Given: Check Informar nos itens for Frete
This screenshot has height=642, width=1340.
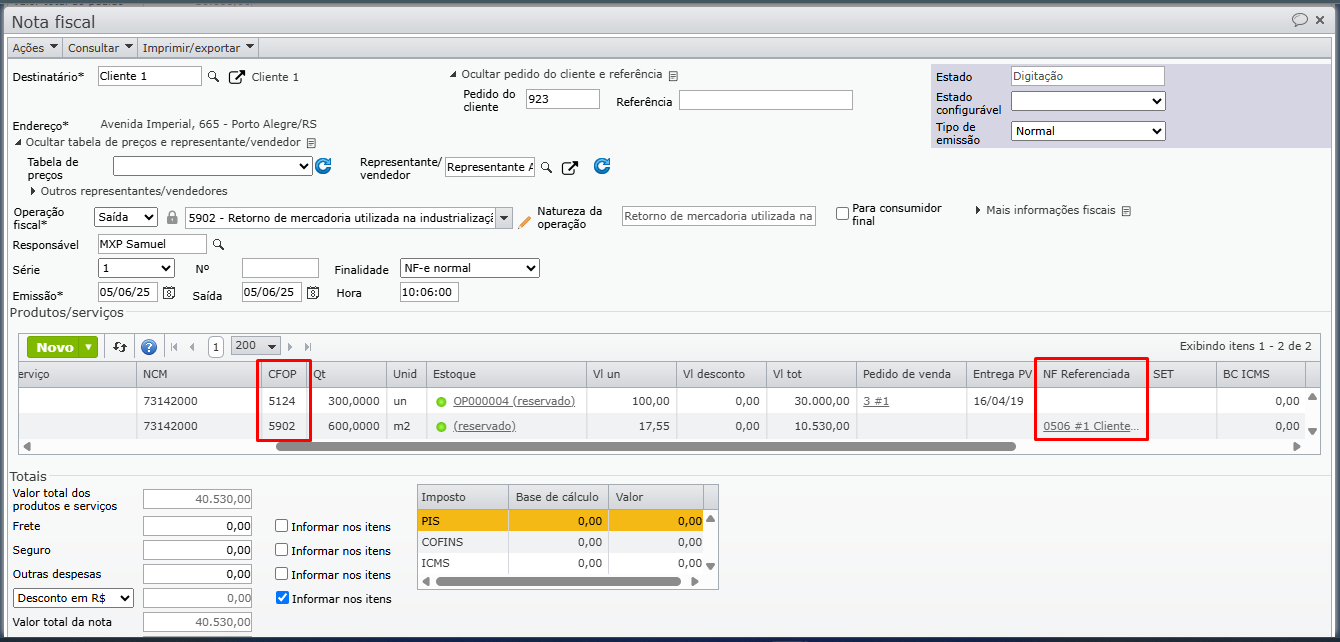Looking at the screenshot, I should pyautogui.click(x=282, y=527).
